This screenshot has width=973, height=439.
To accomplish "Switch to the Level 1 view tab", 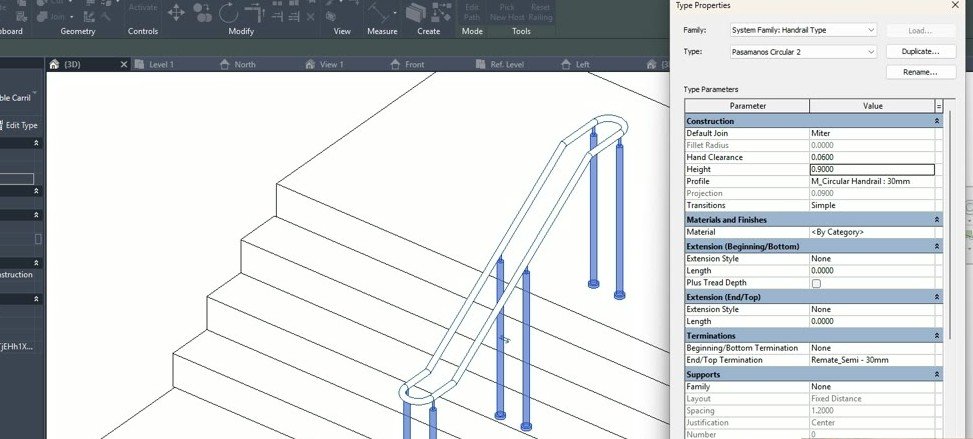I will (161, 64).
